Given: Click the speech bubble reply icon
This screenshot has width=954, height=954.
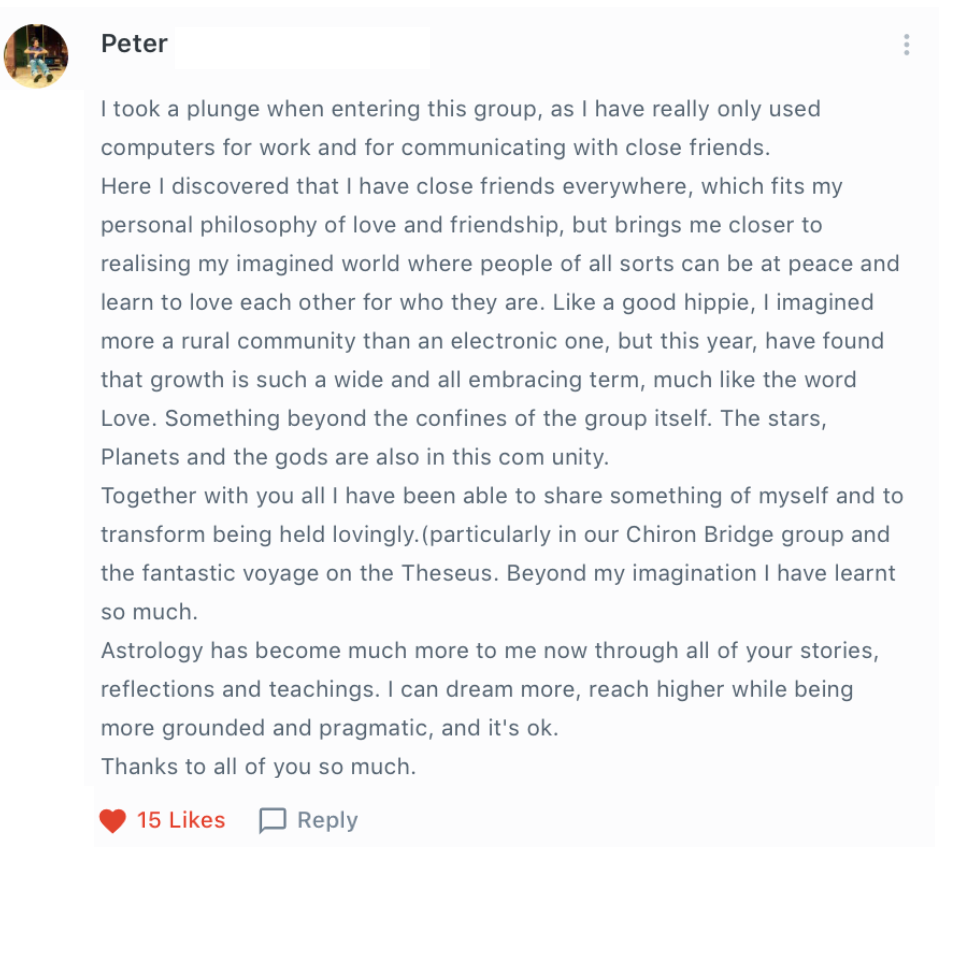Looking at the screenshot, I should click(x=272, y=820).
